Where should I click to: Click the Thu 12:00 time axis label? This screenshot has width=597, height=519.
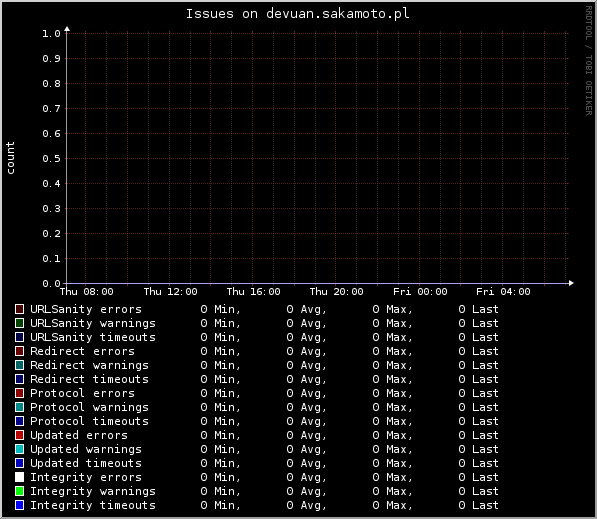tap(170, 292)
